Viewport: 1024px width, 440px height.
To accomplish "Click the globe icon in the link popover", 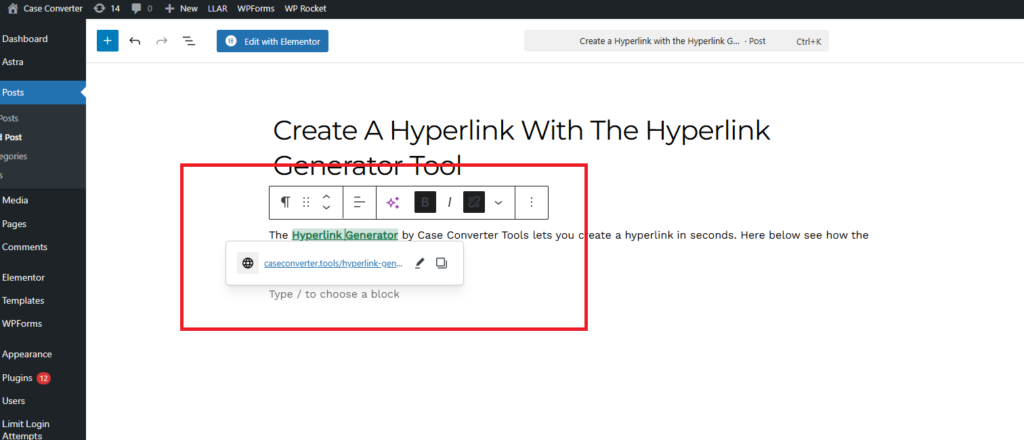I will click(x=248, y=263).
